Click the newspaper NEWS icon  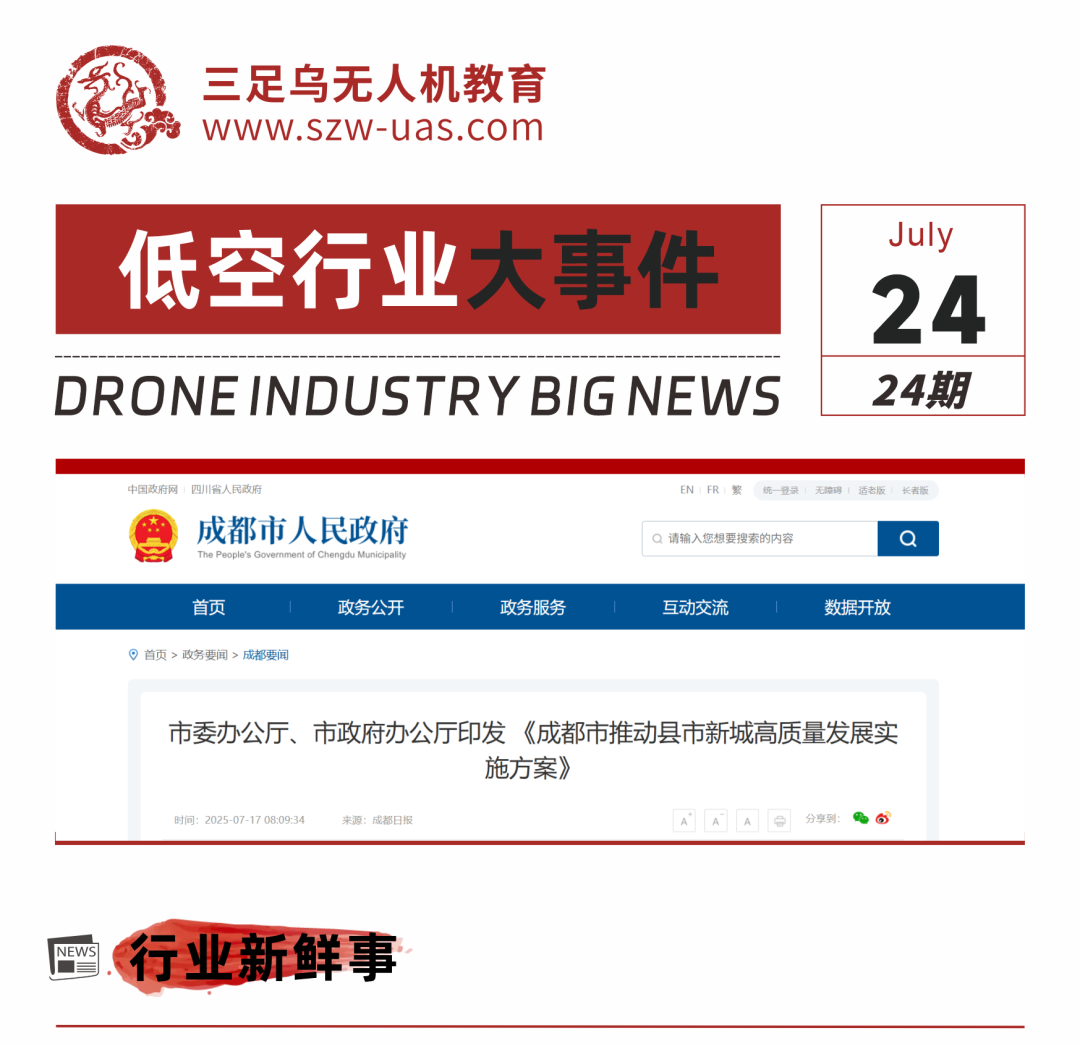(x=74, y=959)
